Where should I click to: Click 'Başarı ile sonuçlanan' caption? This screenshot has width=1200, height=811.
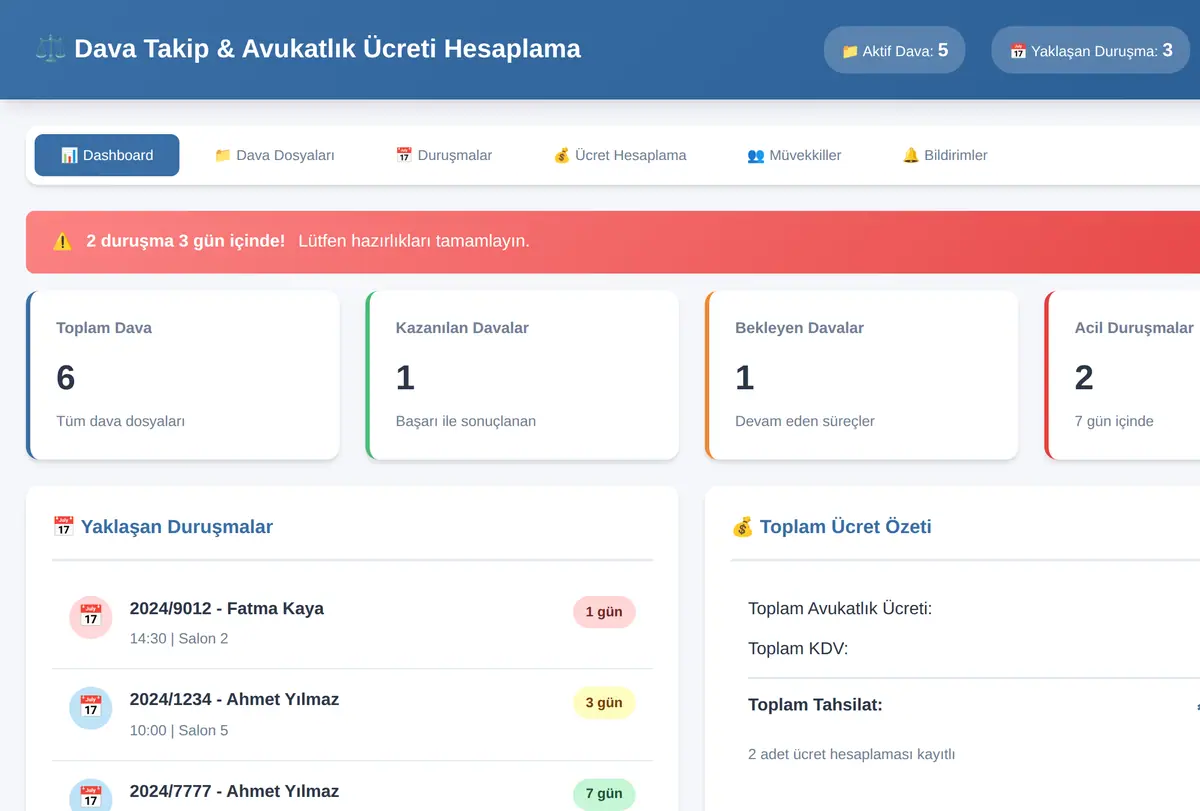pos(466,421)
